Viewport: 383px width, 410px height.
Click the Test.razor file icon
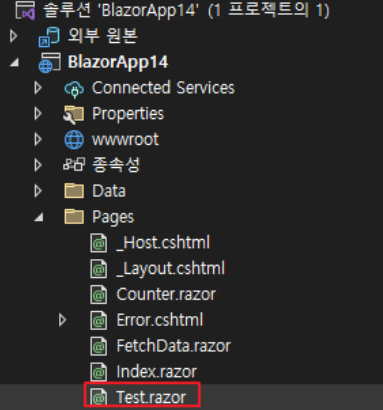[x=99, y=397]
